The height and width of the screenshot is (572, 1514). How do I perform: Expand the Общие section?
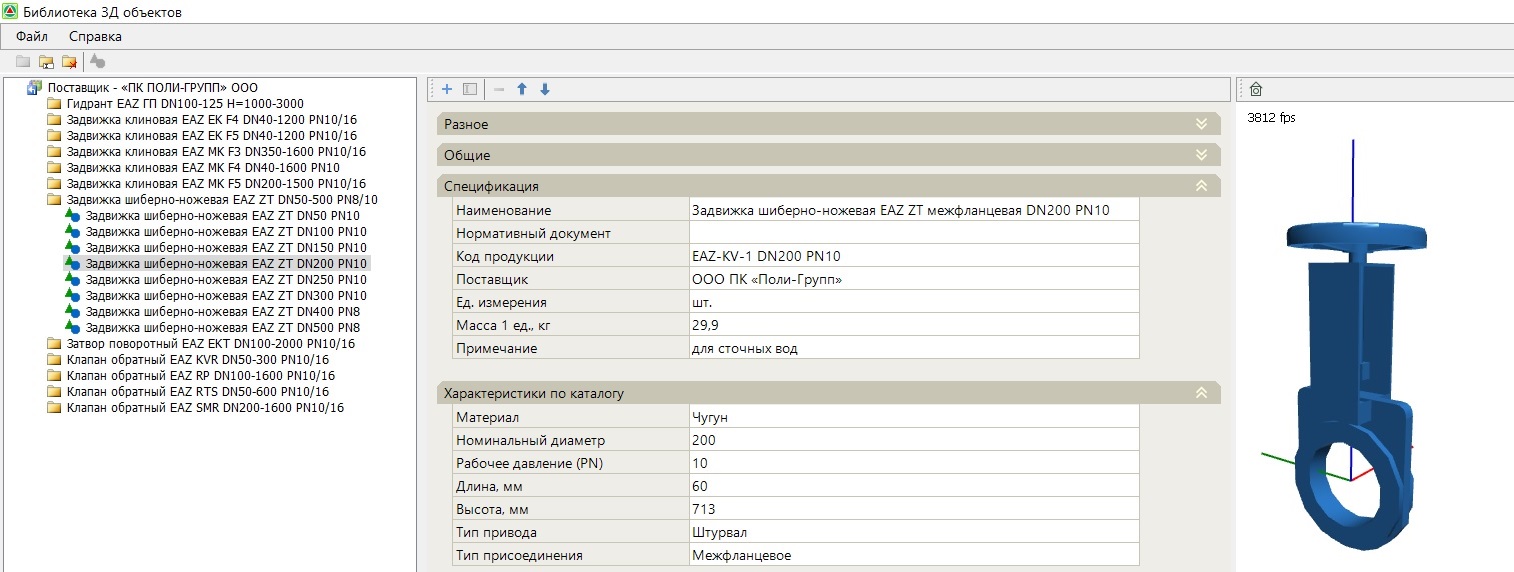click(1201, 155)
